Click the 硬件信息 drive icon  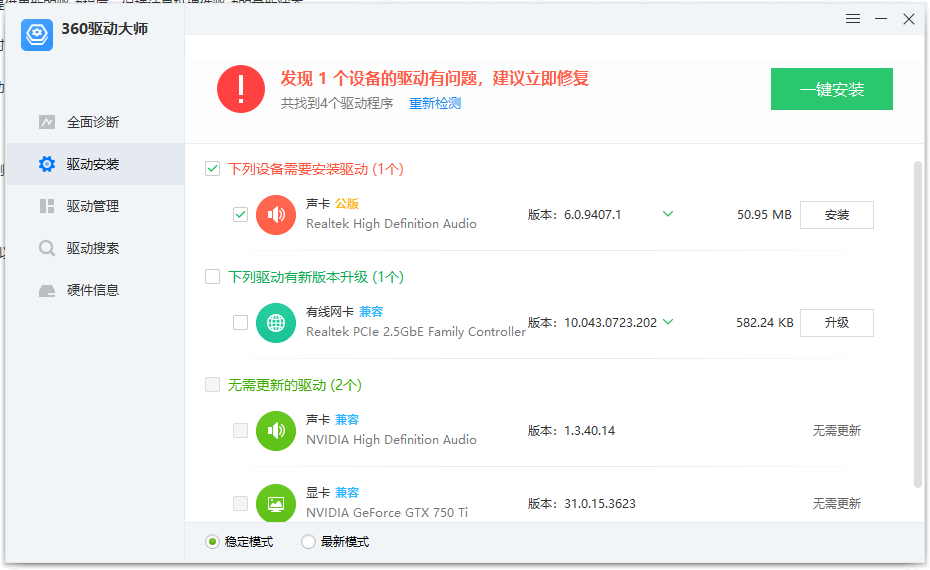pos(47,291)
